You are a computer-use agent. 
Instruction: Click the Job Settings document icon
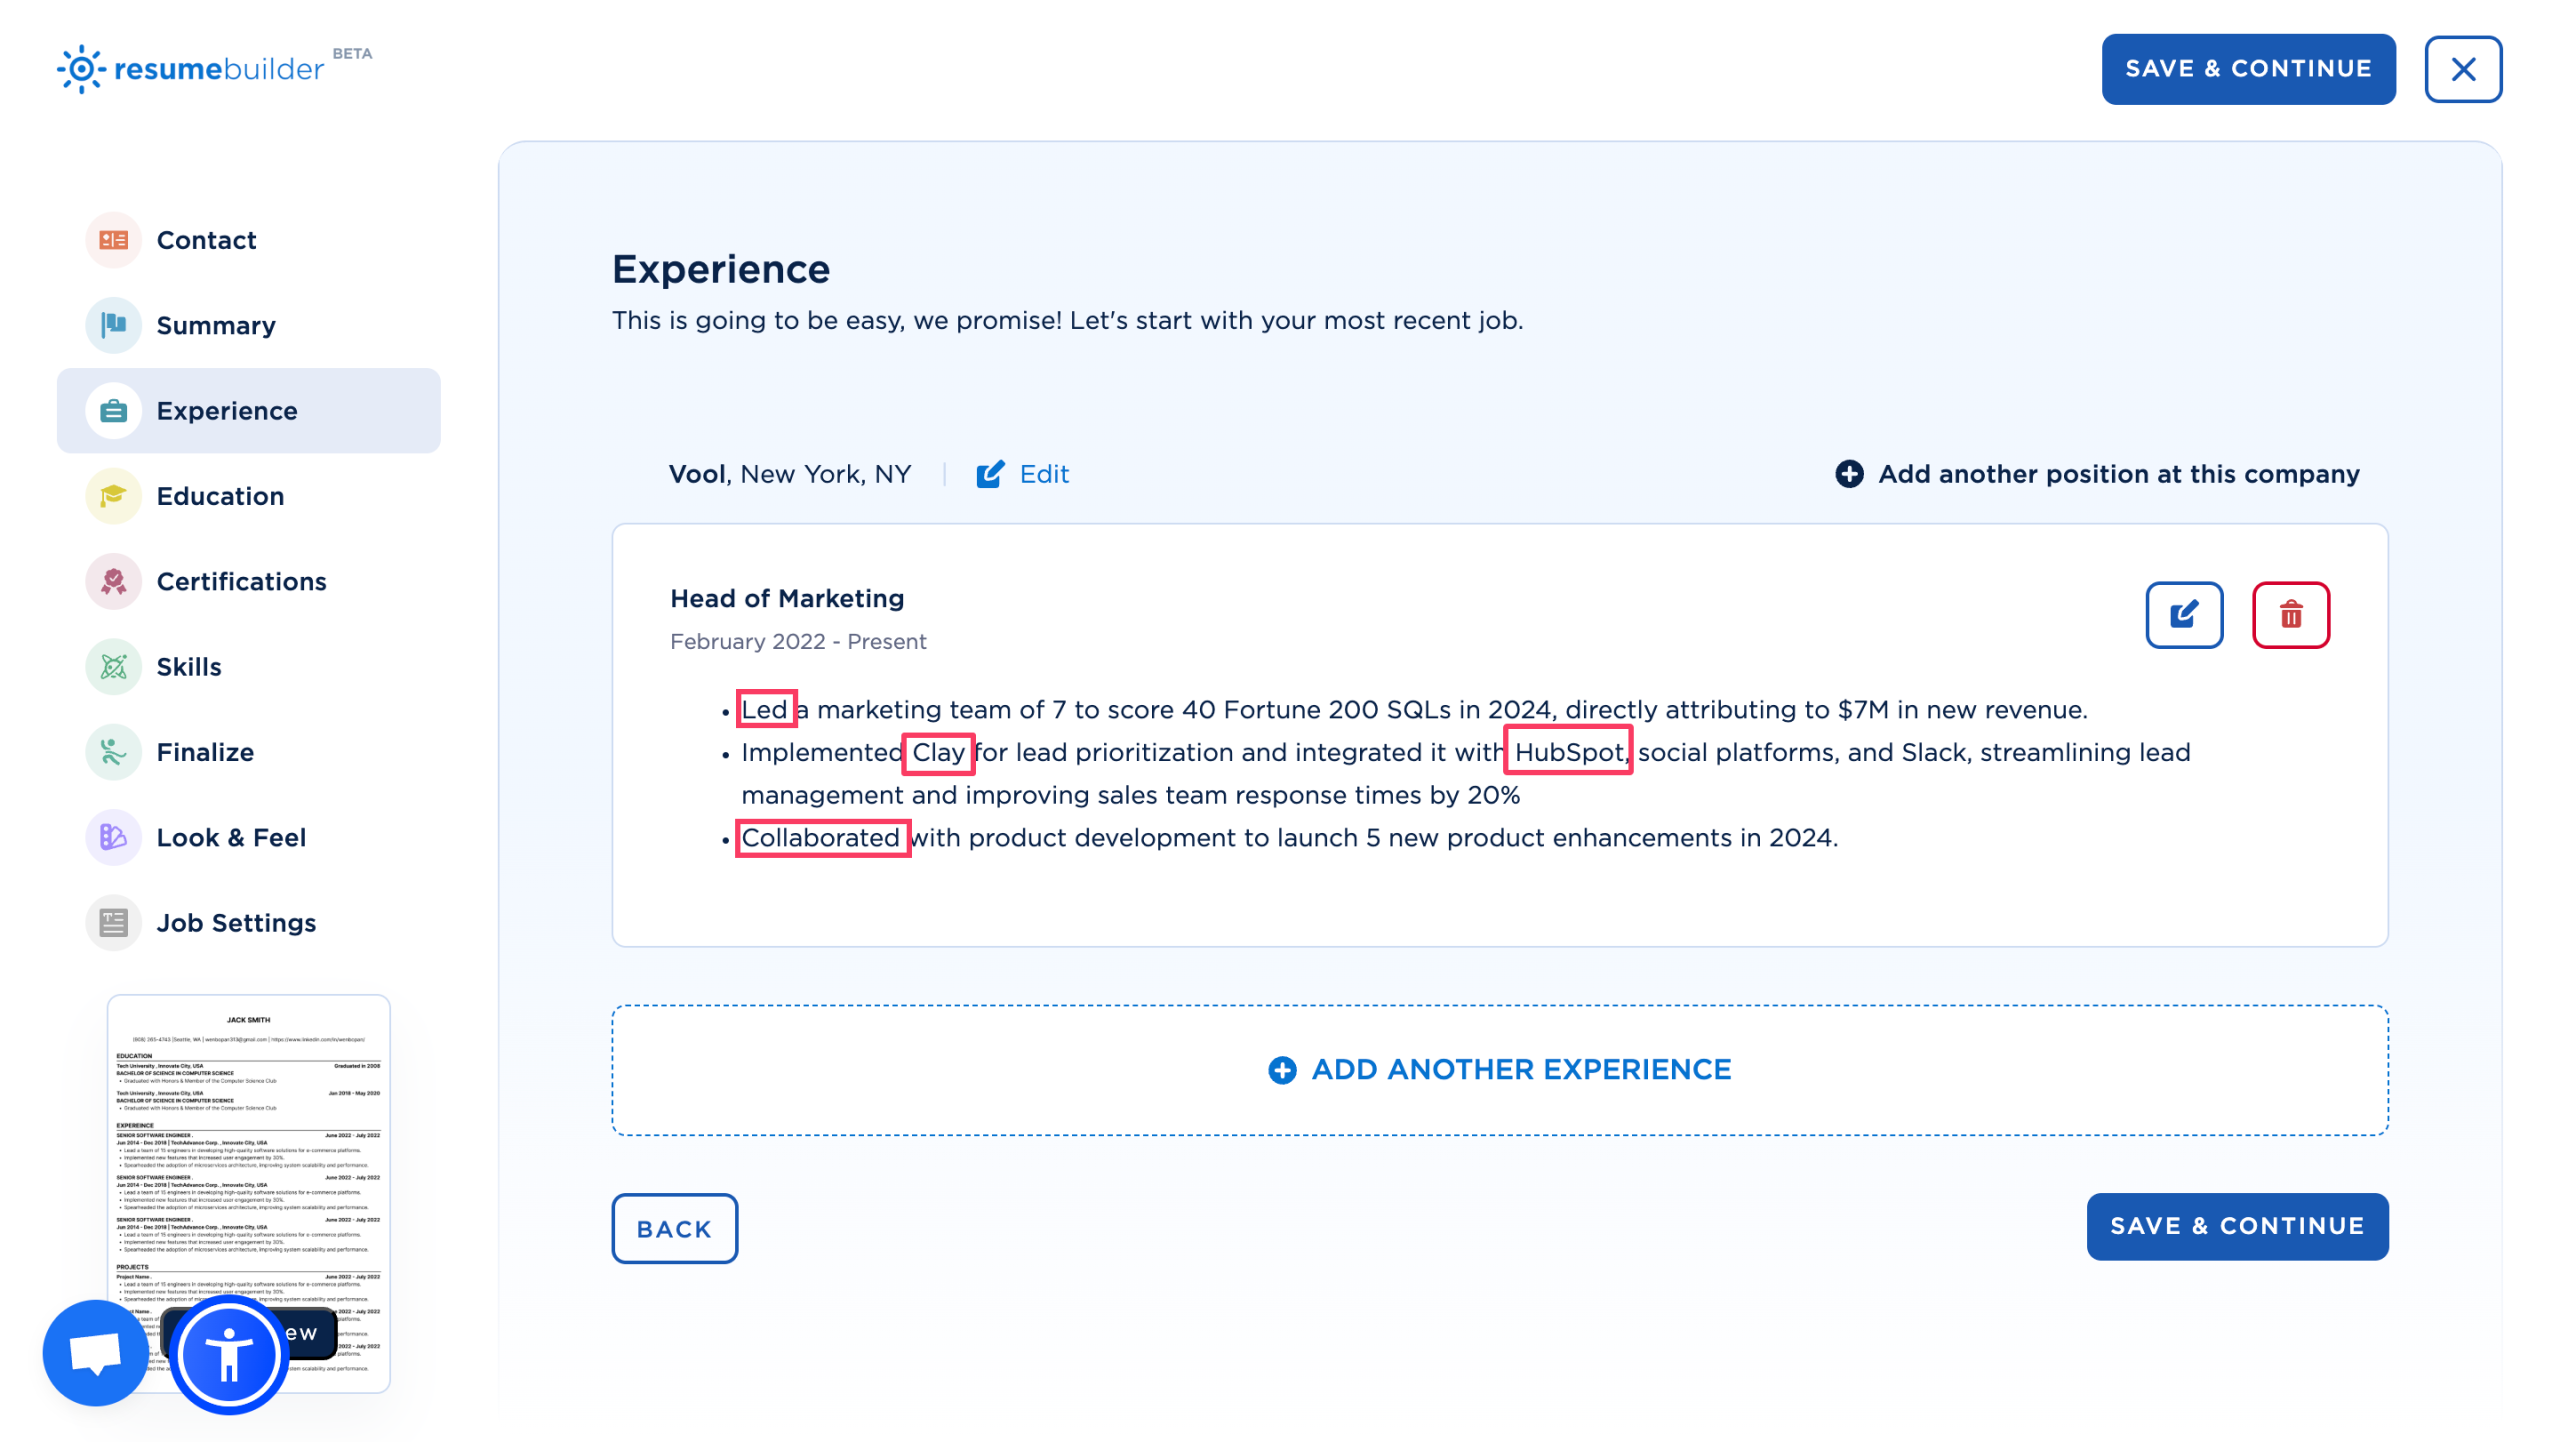(113, 922)
